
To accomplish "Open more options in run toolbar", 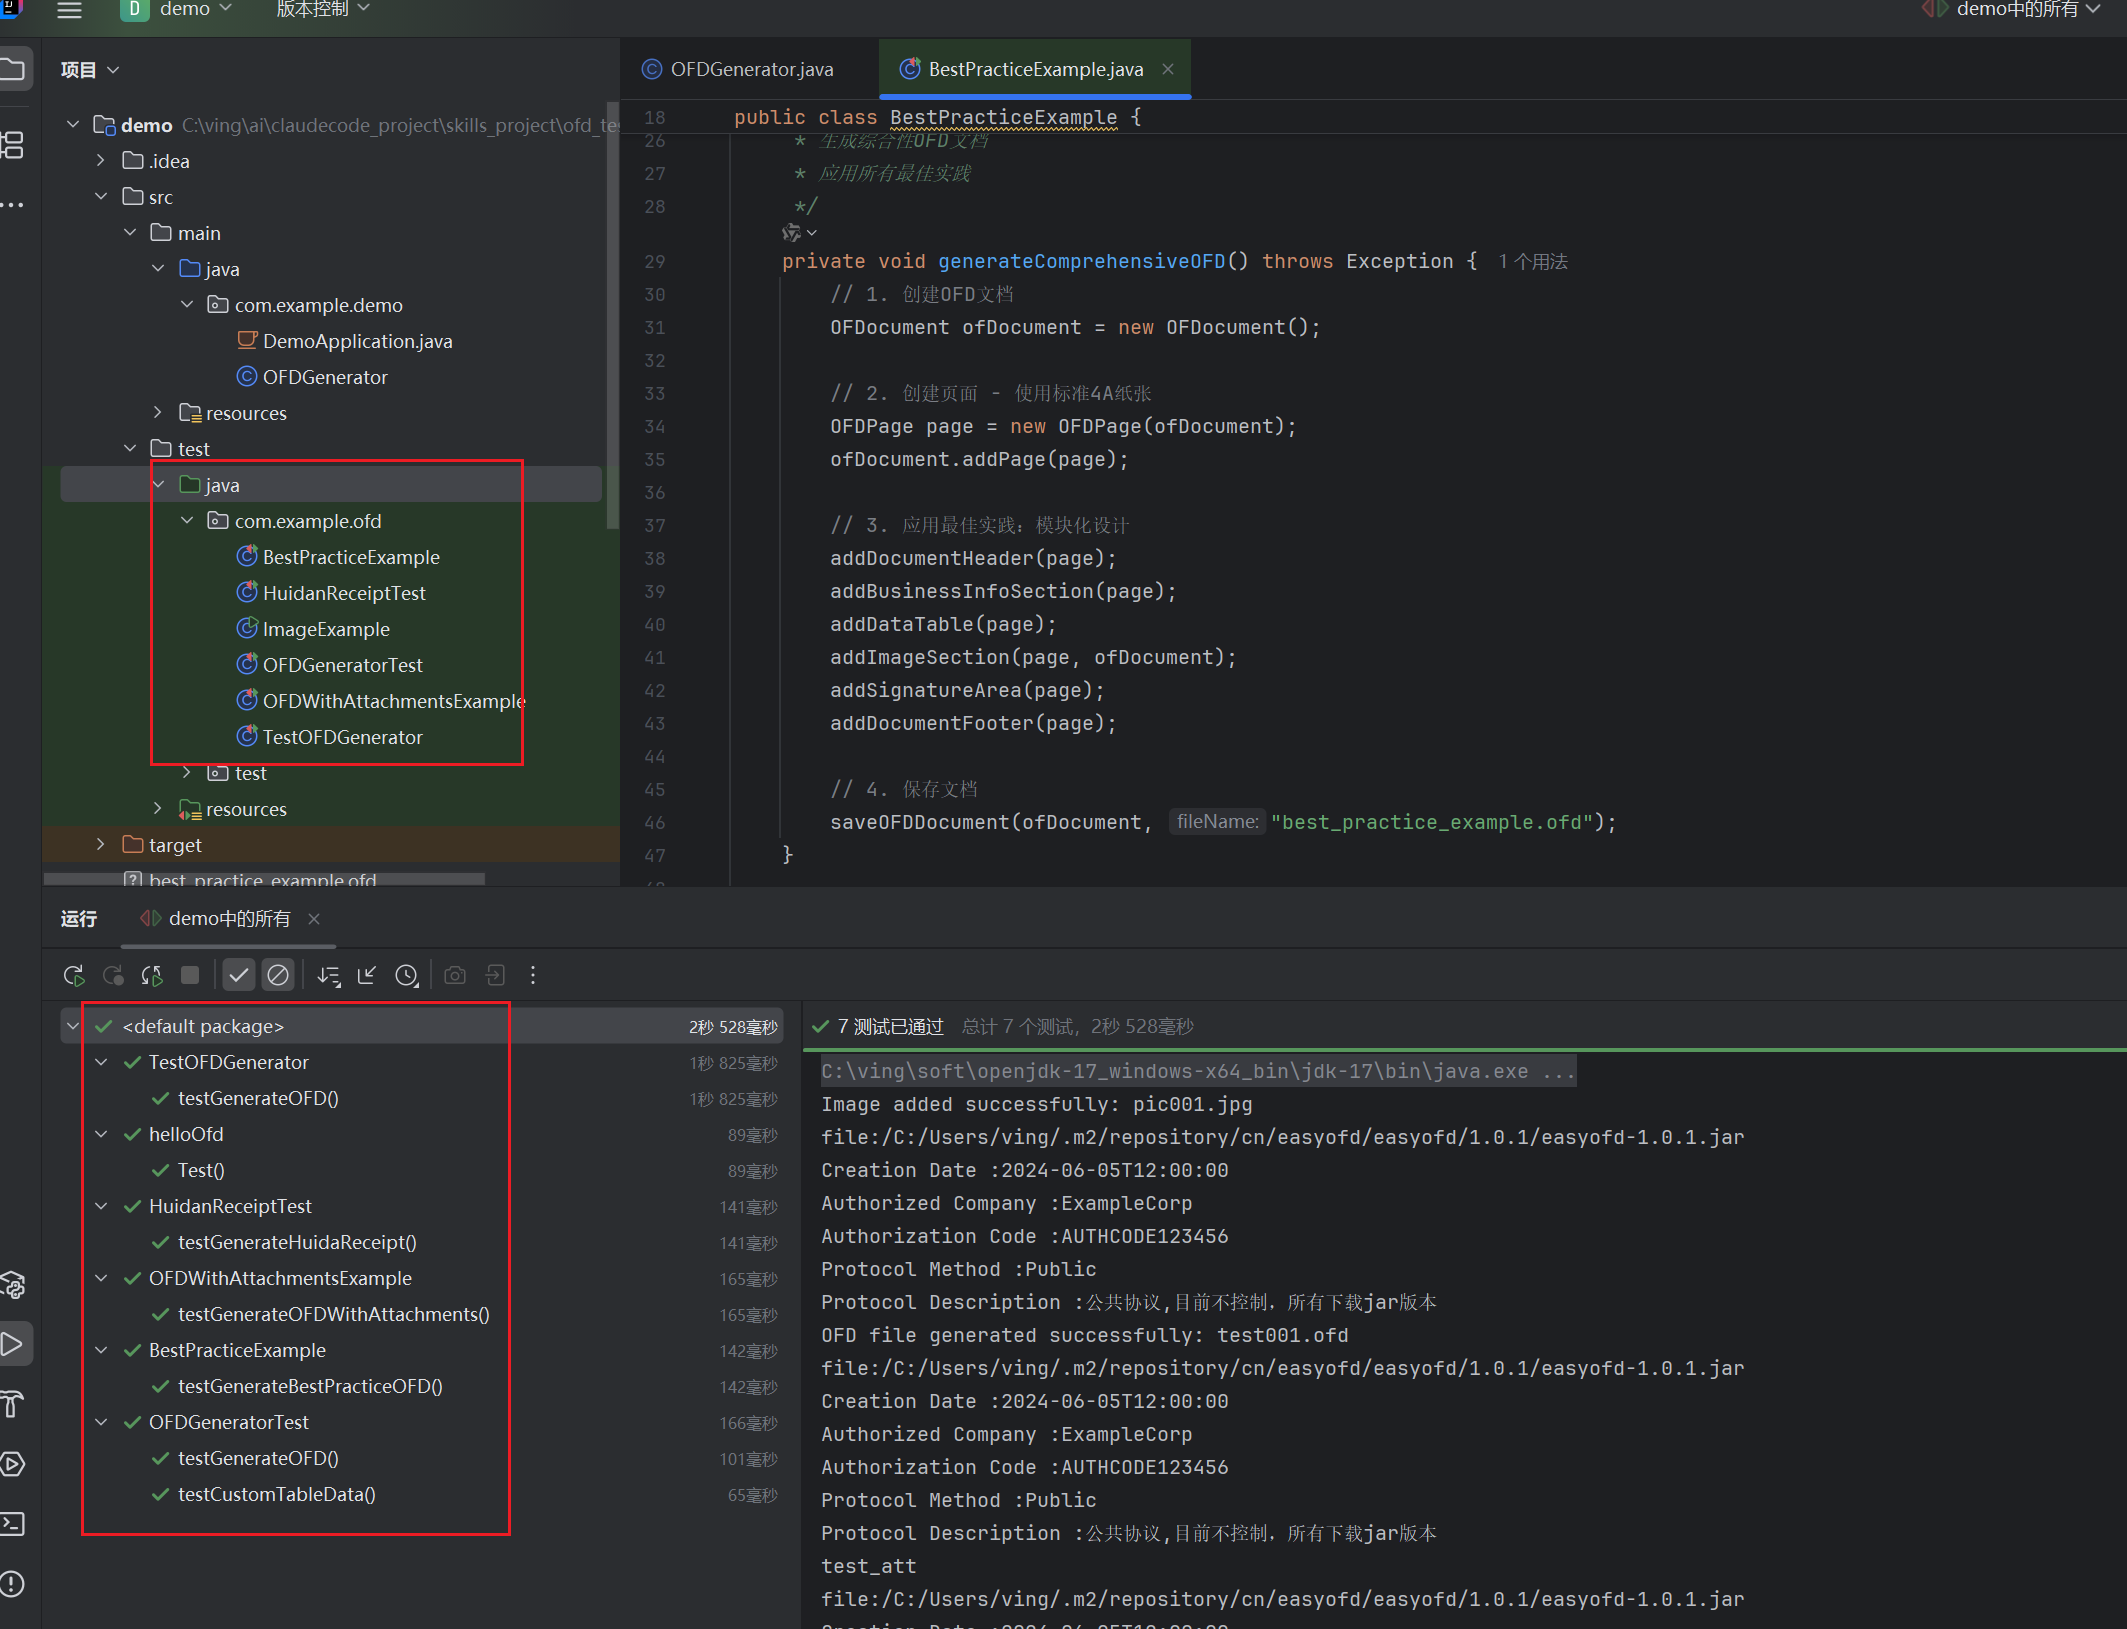I will [x=533, y=975].
